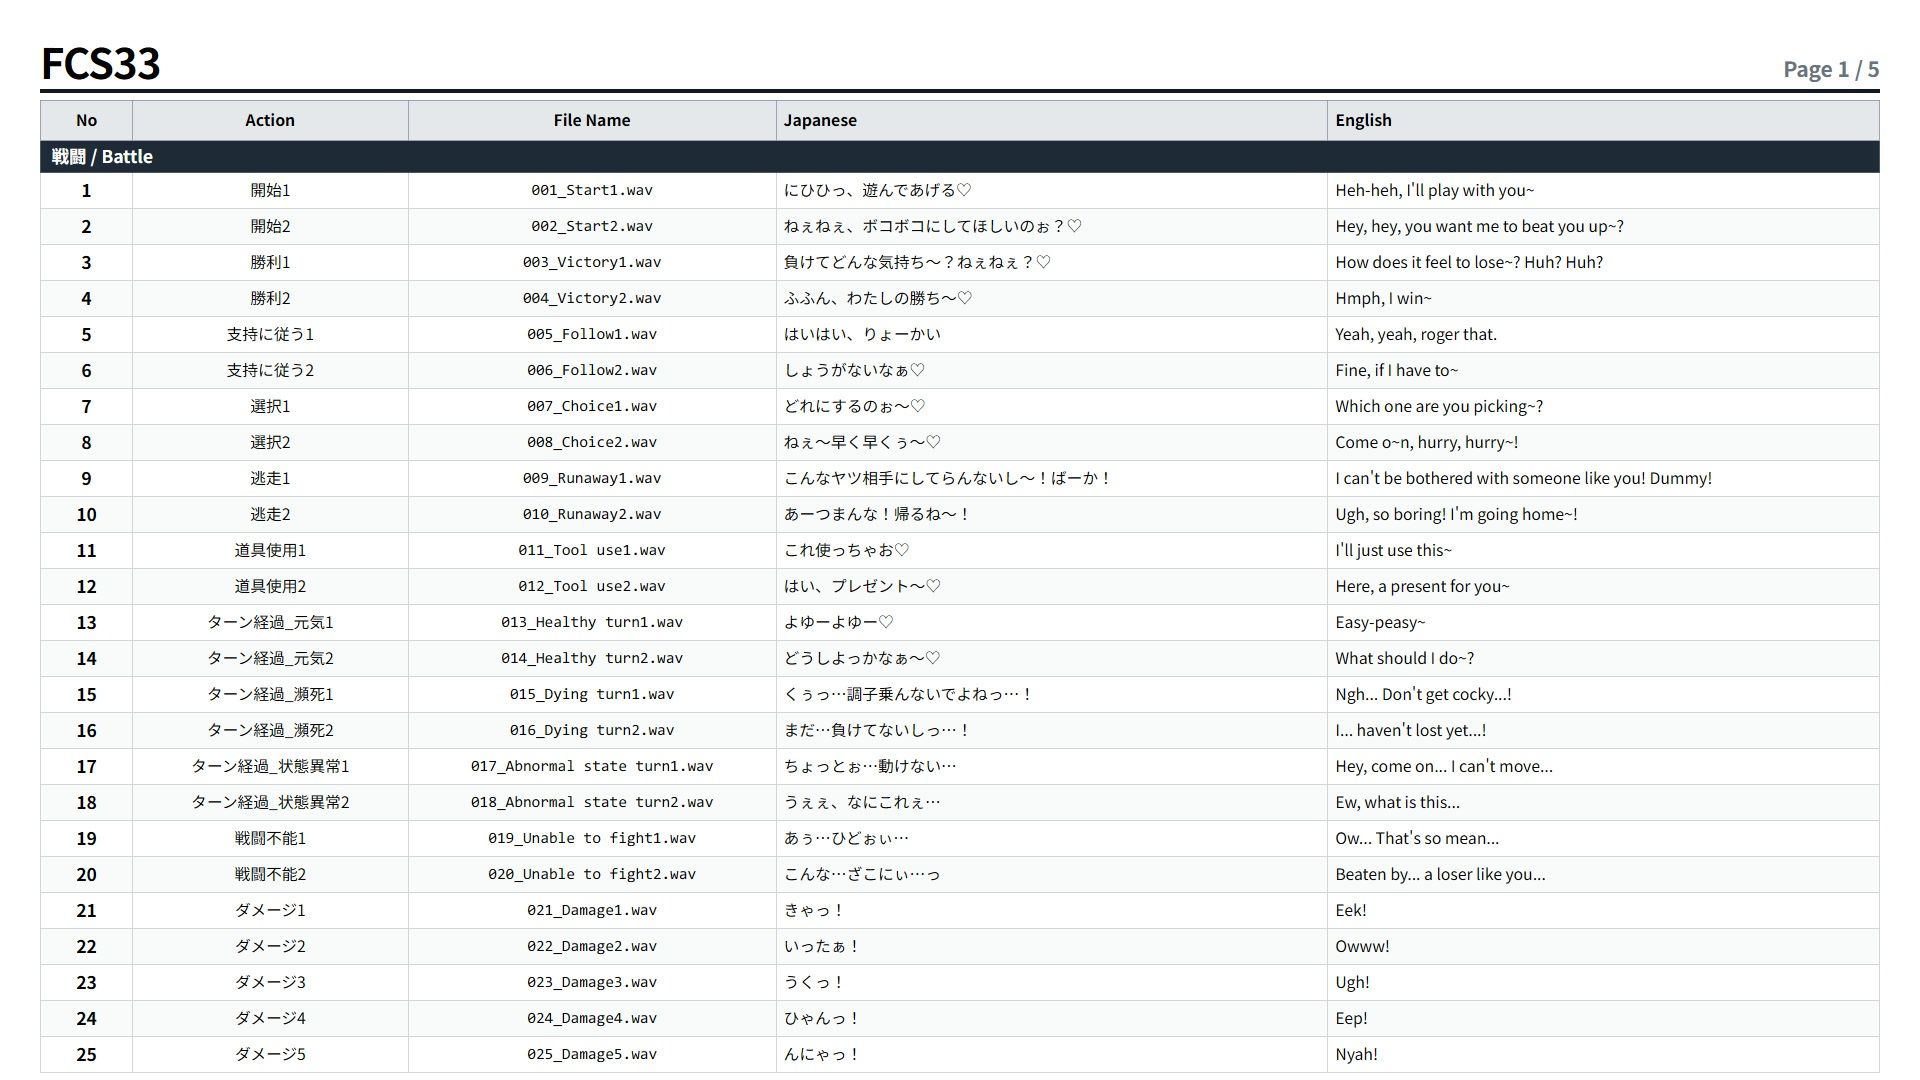Click the English text 'Hmph, I win~'

click(1383, 298)
